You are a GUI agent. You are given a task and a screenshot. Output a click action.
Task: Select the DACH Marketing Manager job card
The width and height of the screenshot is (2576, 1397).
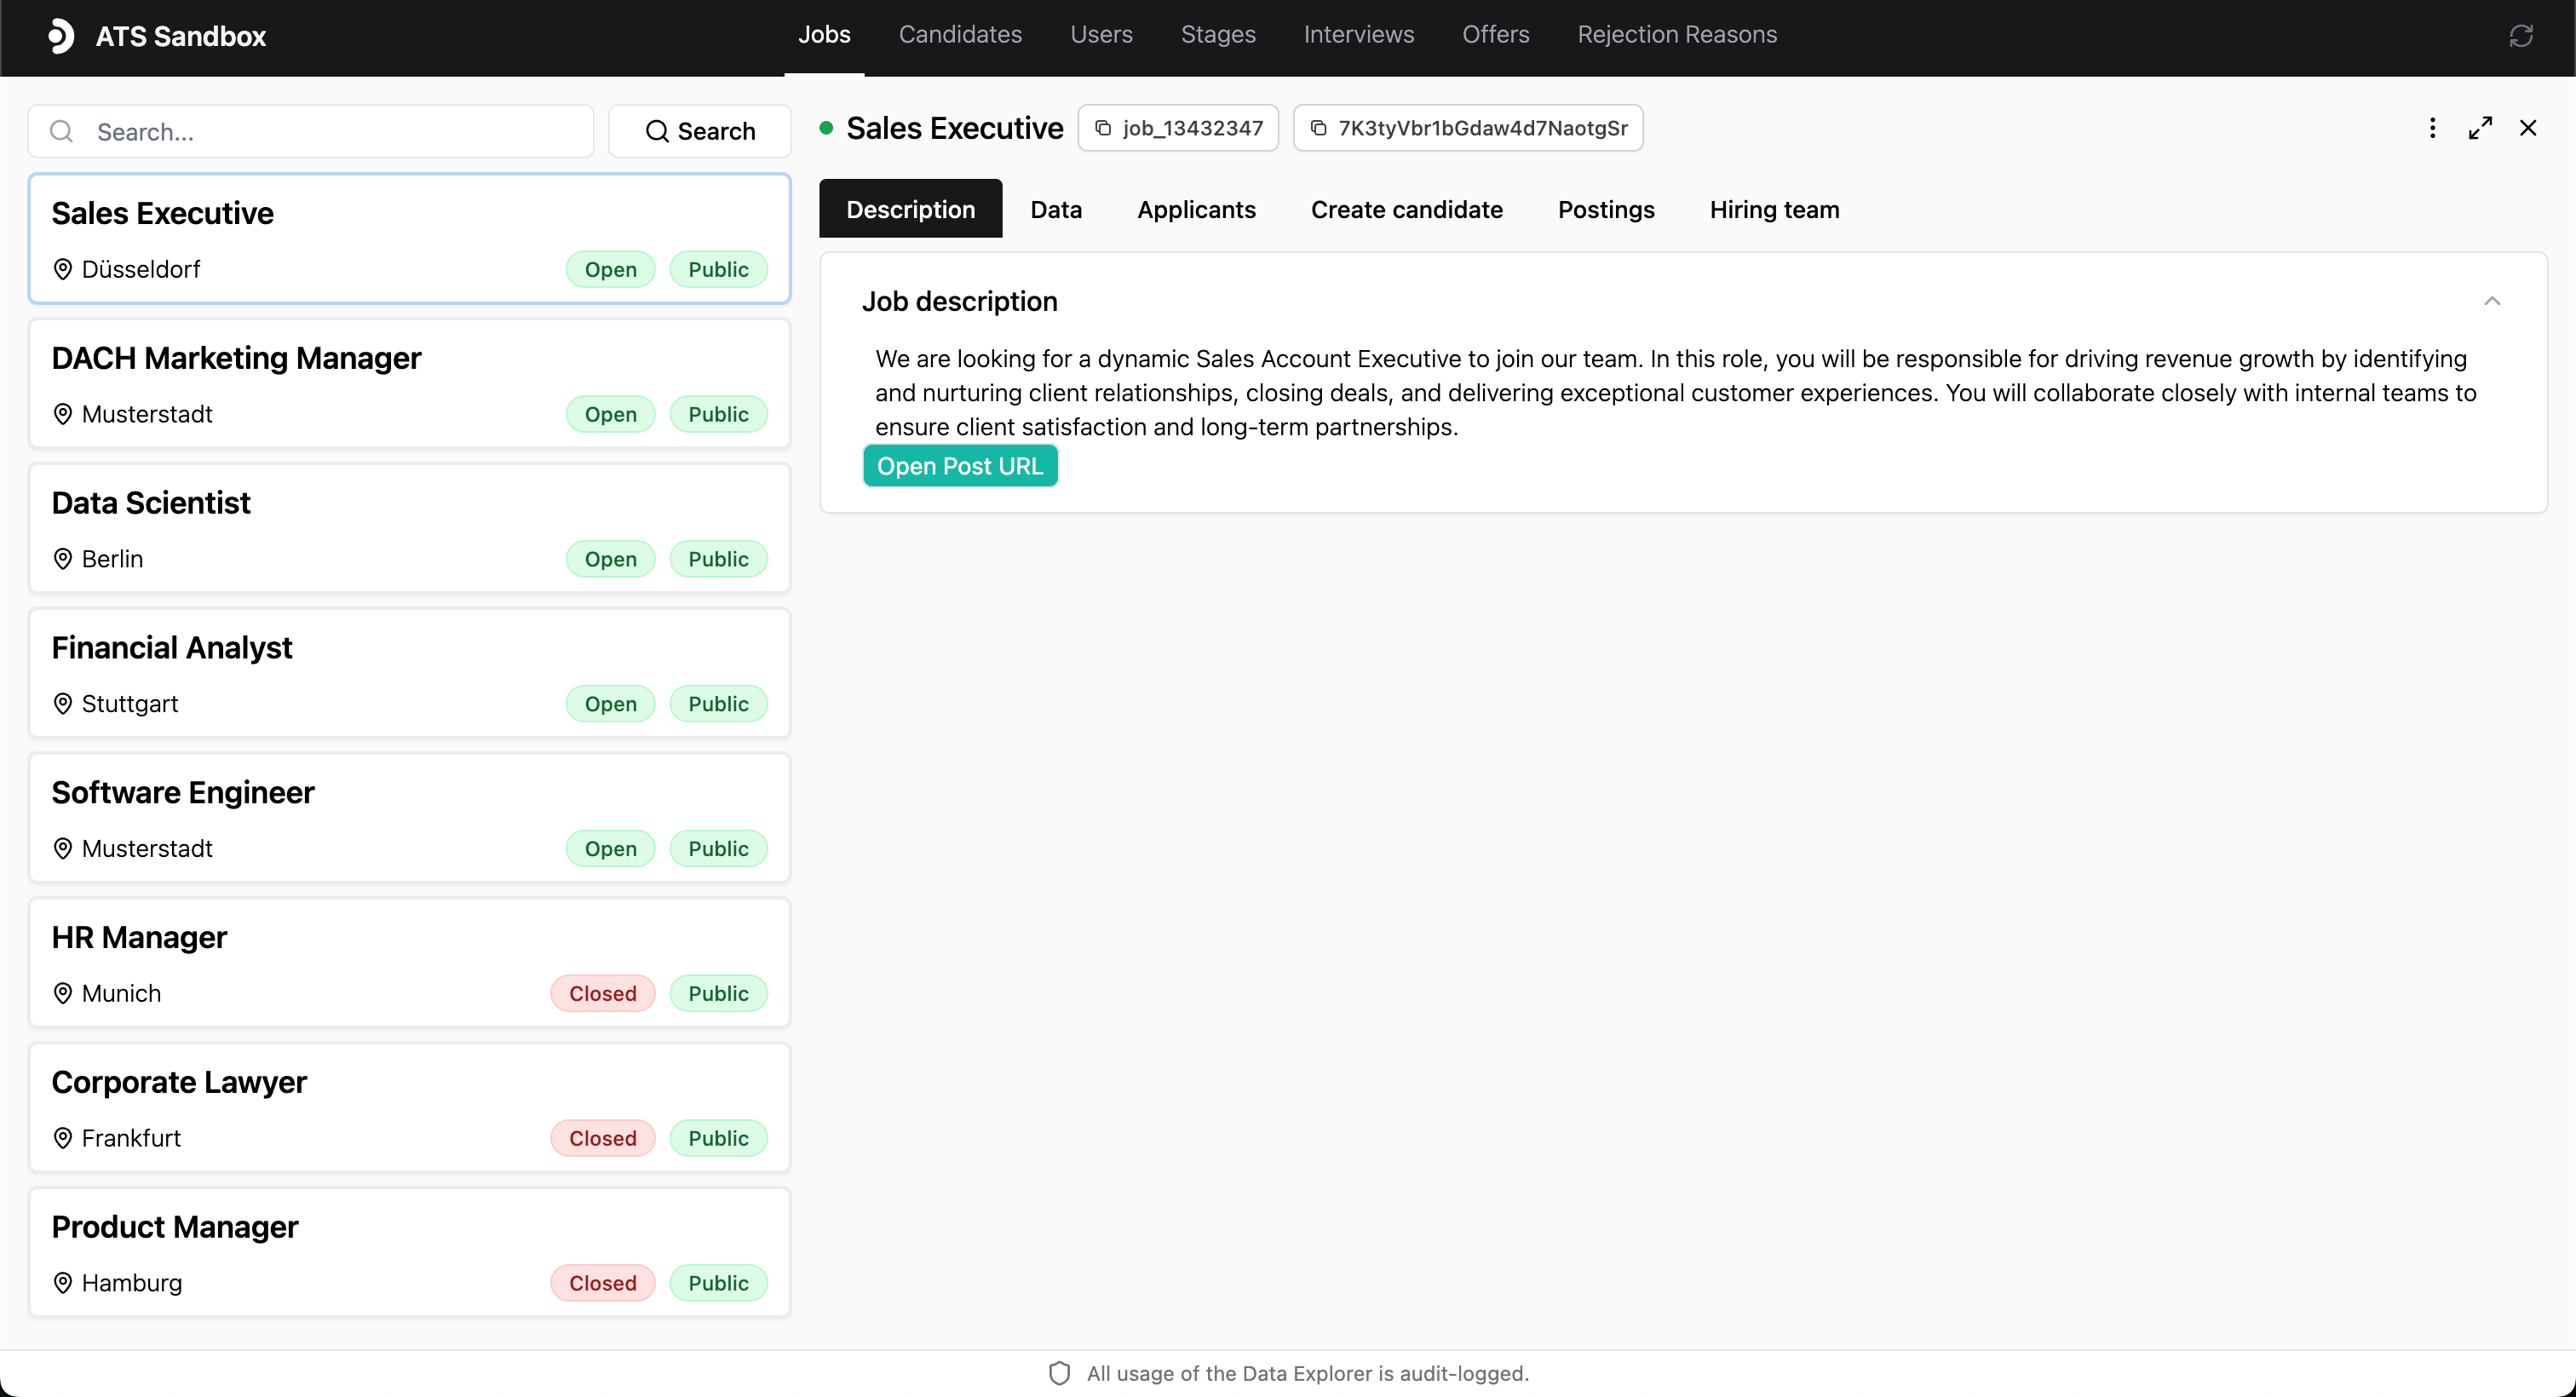click(x=410, y=384)
